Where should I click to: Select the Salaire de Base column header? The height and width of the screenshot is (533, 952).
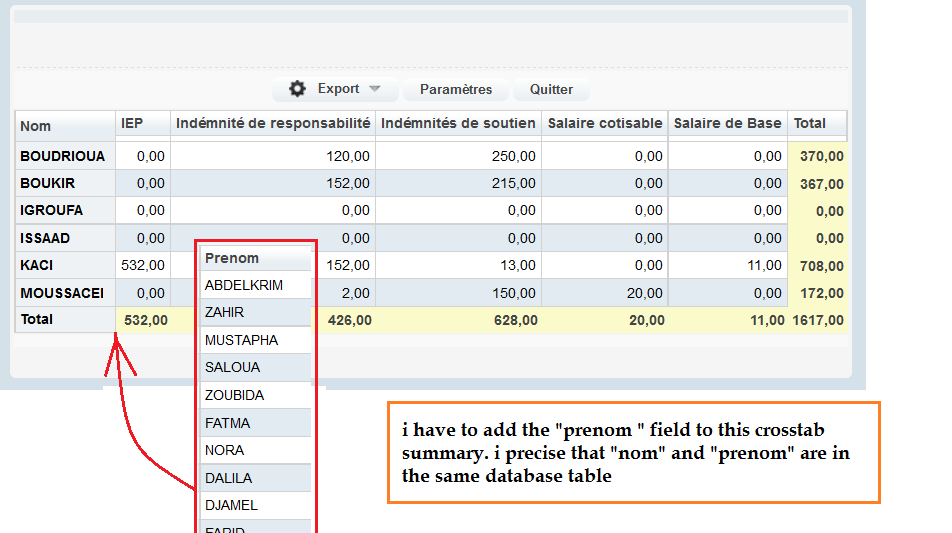tap(727, 123)
